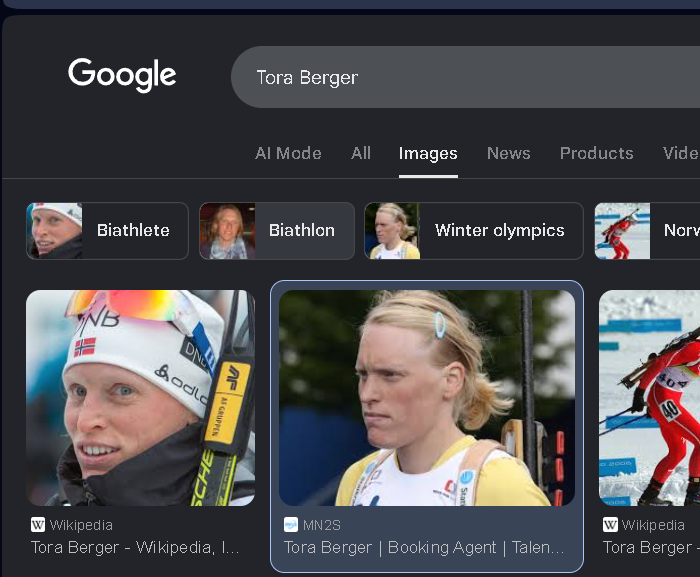Click the Tora Berger search field
The width and height of the screenshot is (700, 577).
tap(465, 77)
